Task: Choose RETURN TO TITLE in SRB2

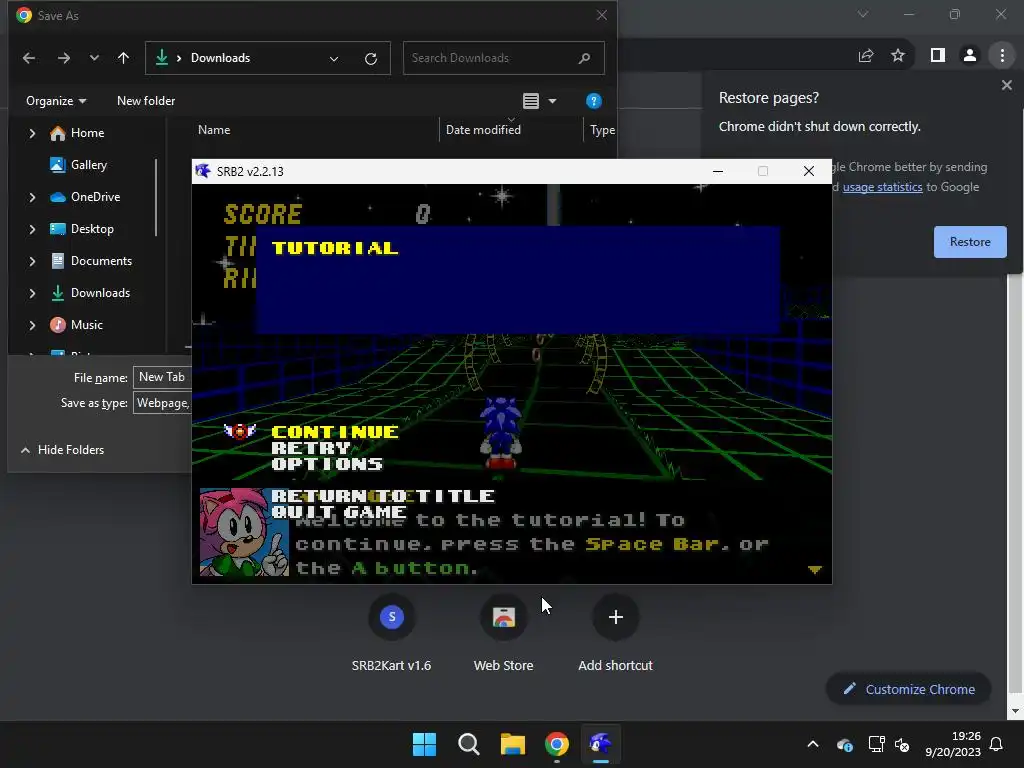Action: (x=383, y=496)
